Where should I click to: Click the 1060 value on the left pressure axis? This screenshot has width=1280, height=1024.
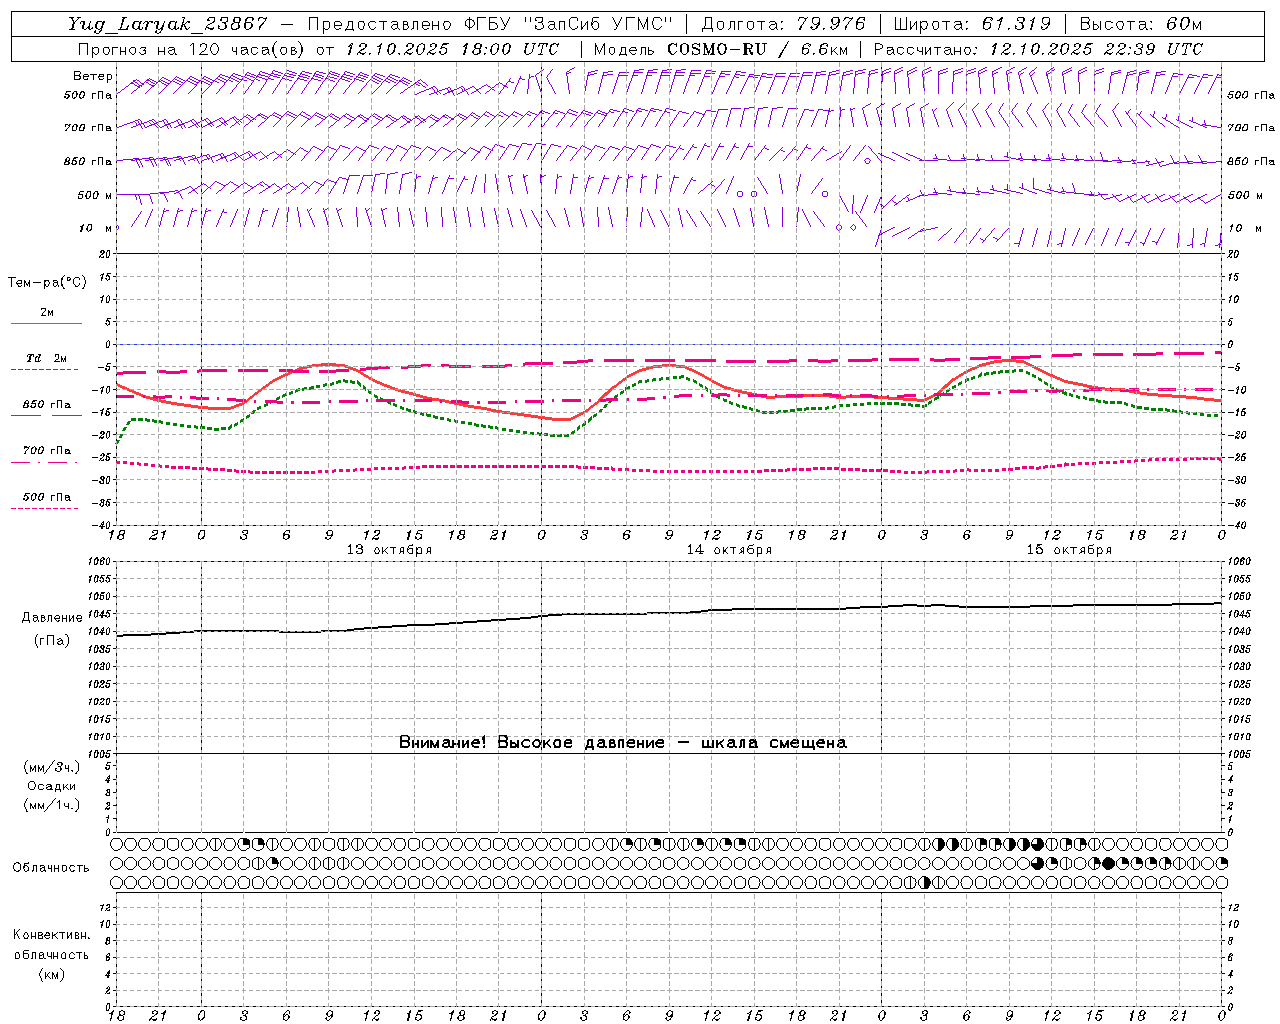[98, 562]
